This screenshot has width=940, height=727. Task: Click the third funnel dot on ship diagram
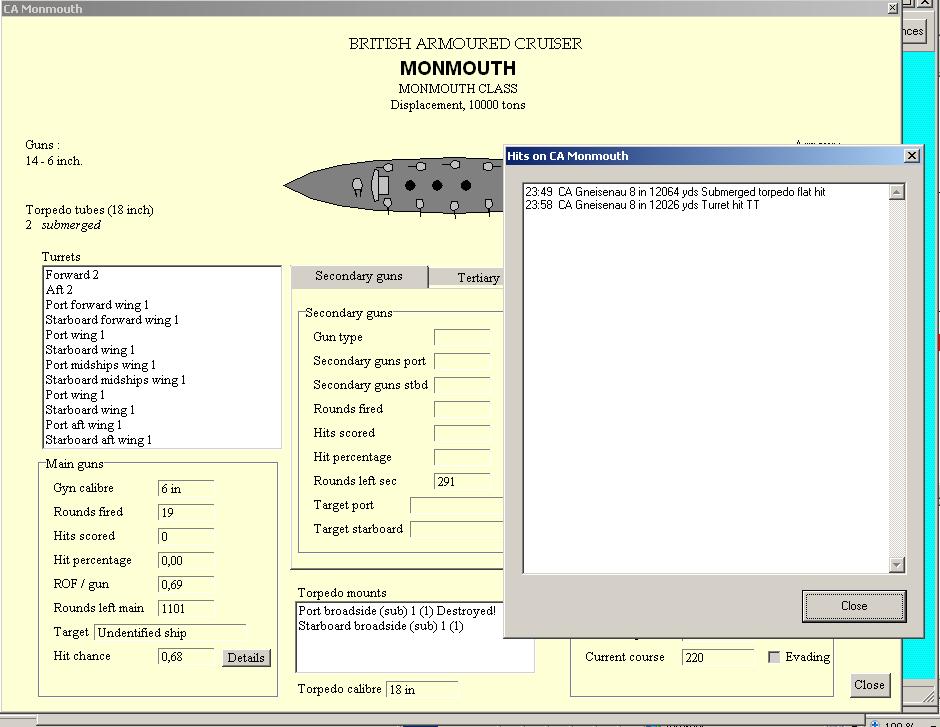[466, 185]
